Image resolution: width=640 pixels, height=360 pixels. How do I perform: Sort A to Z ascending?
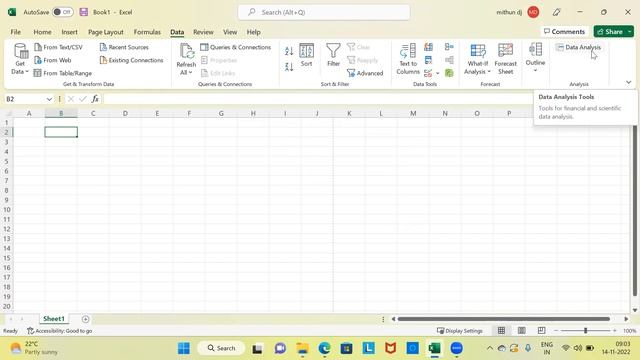(x=289, y=51)
